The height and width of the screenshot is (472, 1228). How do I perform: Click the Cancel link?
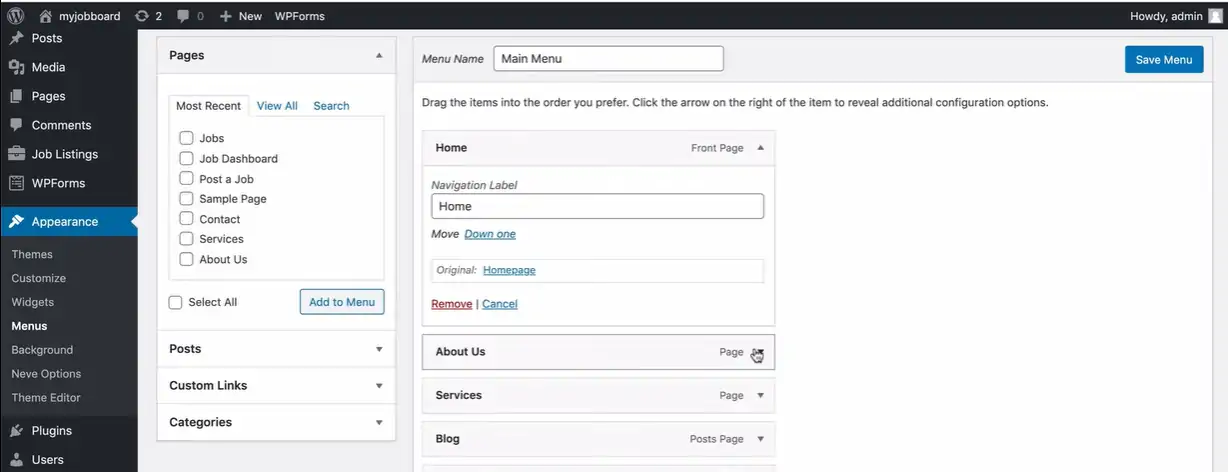point(500,304)
